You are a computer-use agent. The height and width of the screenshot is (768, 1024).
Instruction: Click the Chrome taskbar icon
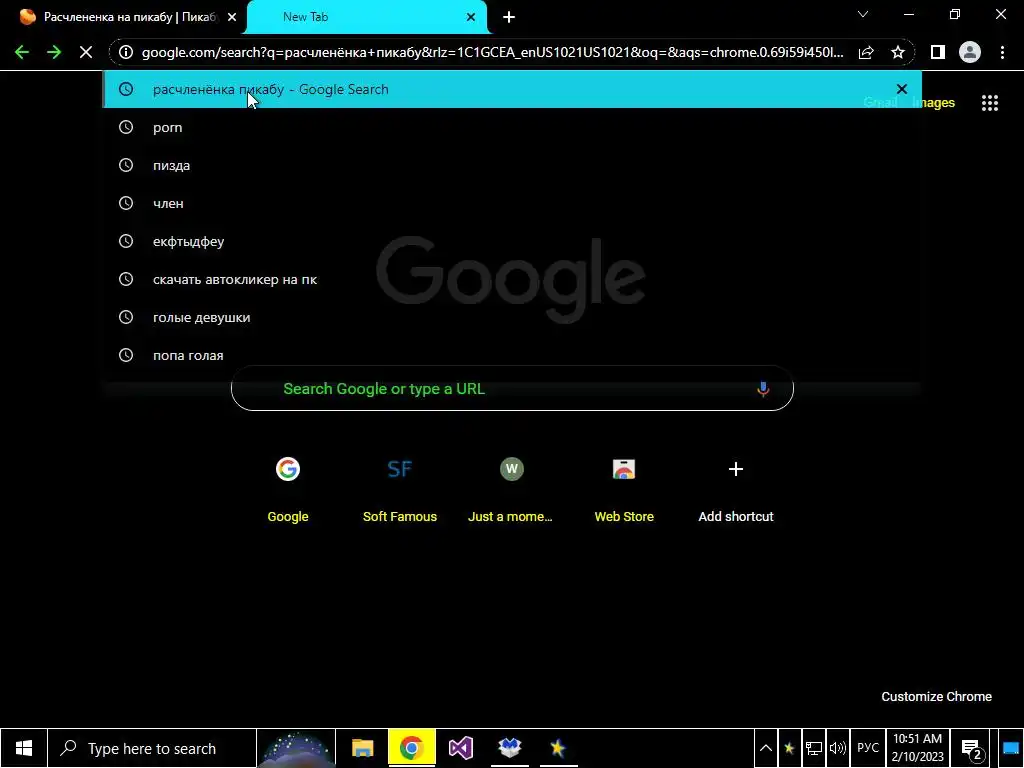[x=411, y=748]
